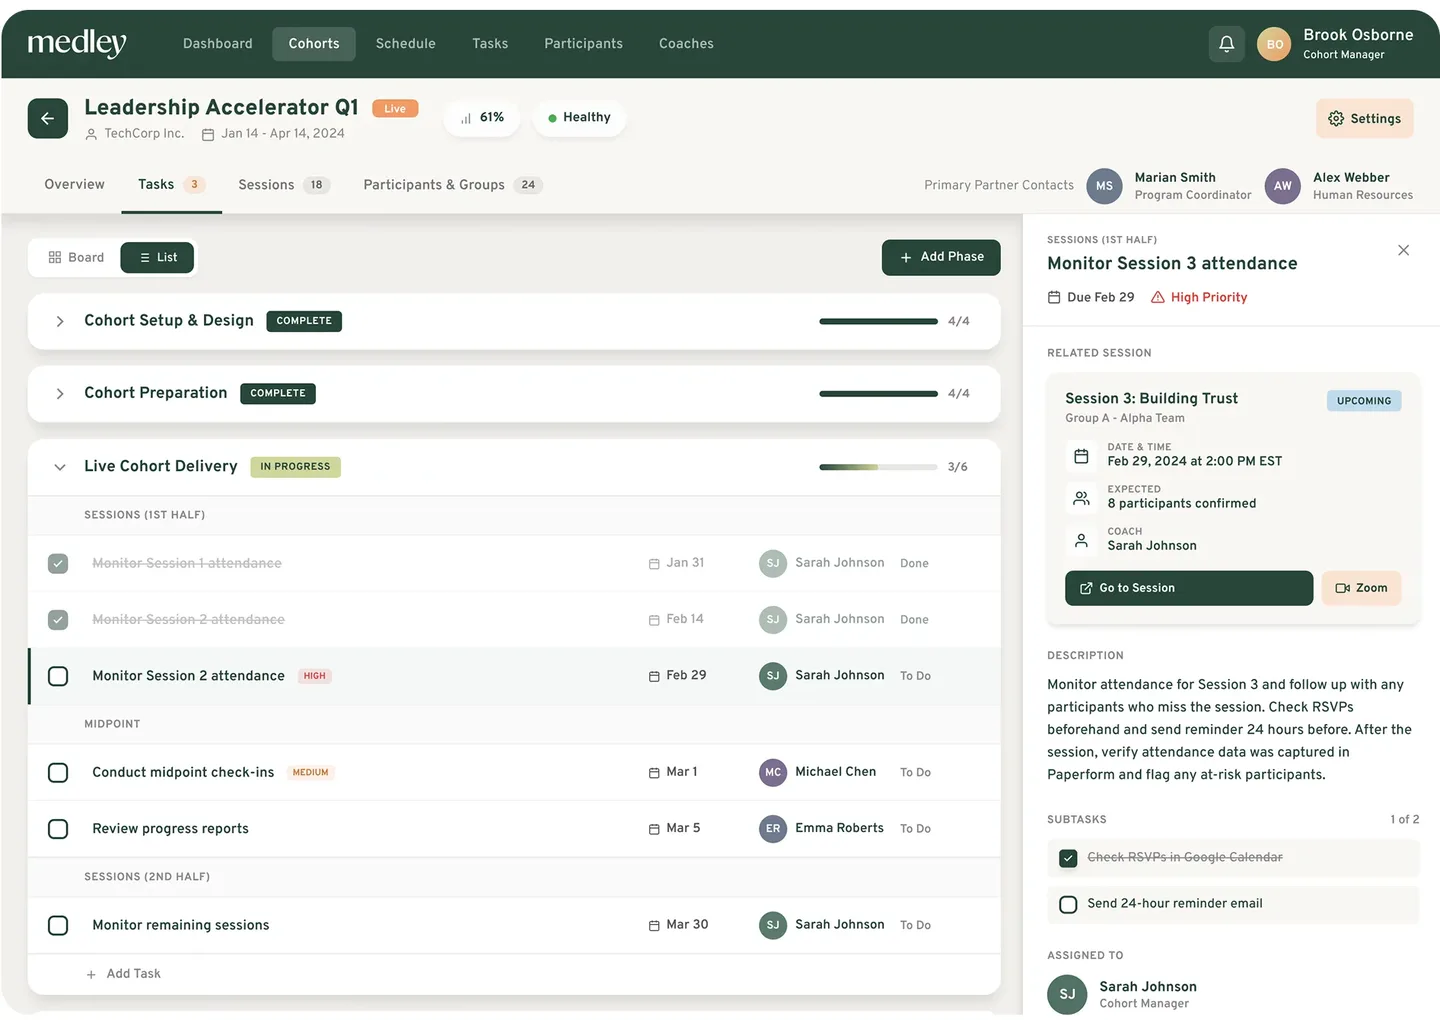
Task: Click Add Phase button
Action: point(941,257)
